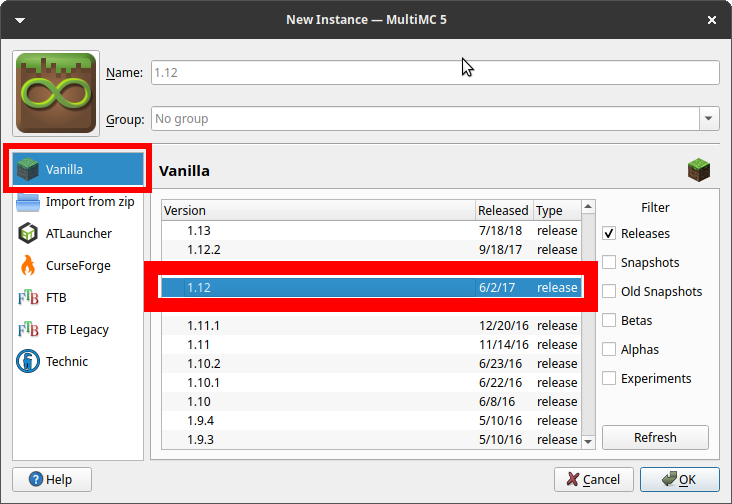Select version 1.9.3 row
This screenshot has width=732, height=504.
click(372, 440)
